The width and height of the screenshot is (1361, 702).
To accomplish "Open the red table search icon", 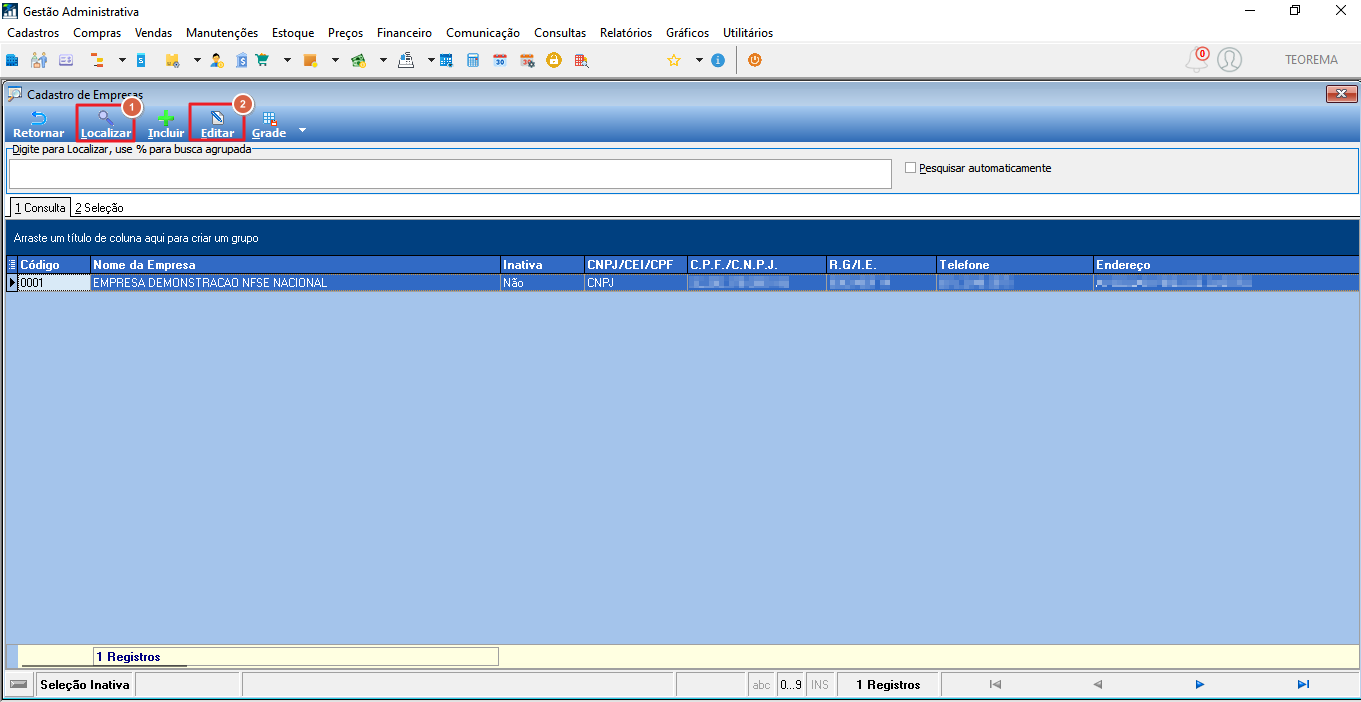I will [x=581, y=60].
